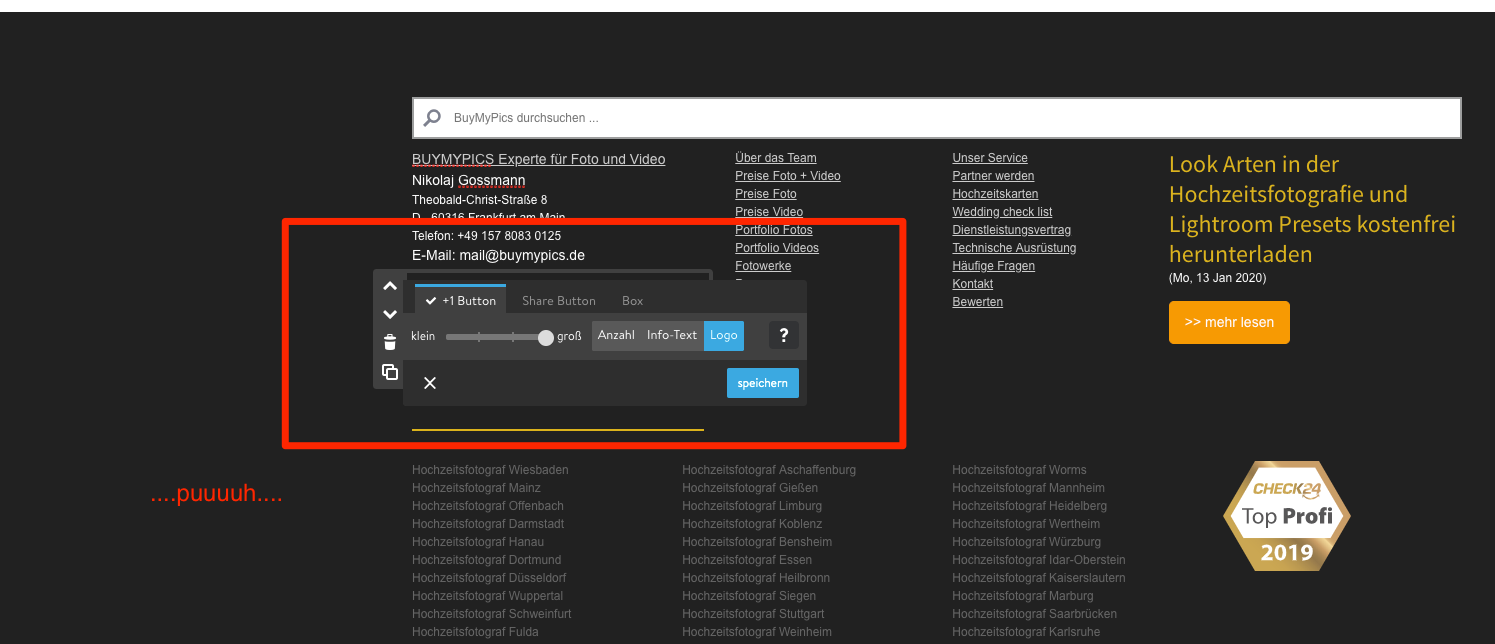Open Hochzeitsfotograf Offenbach link
Screen dimensions: 1495x644
[488, 506]
